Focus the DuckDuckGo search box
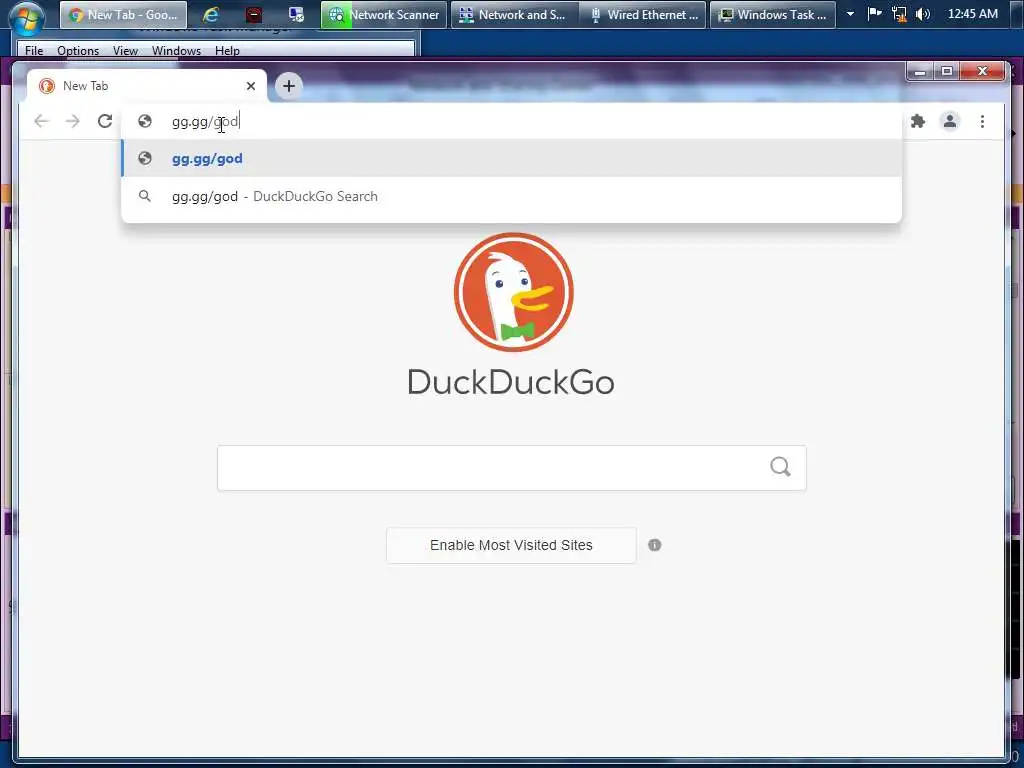 click(x=511, y=468)
